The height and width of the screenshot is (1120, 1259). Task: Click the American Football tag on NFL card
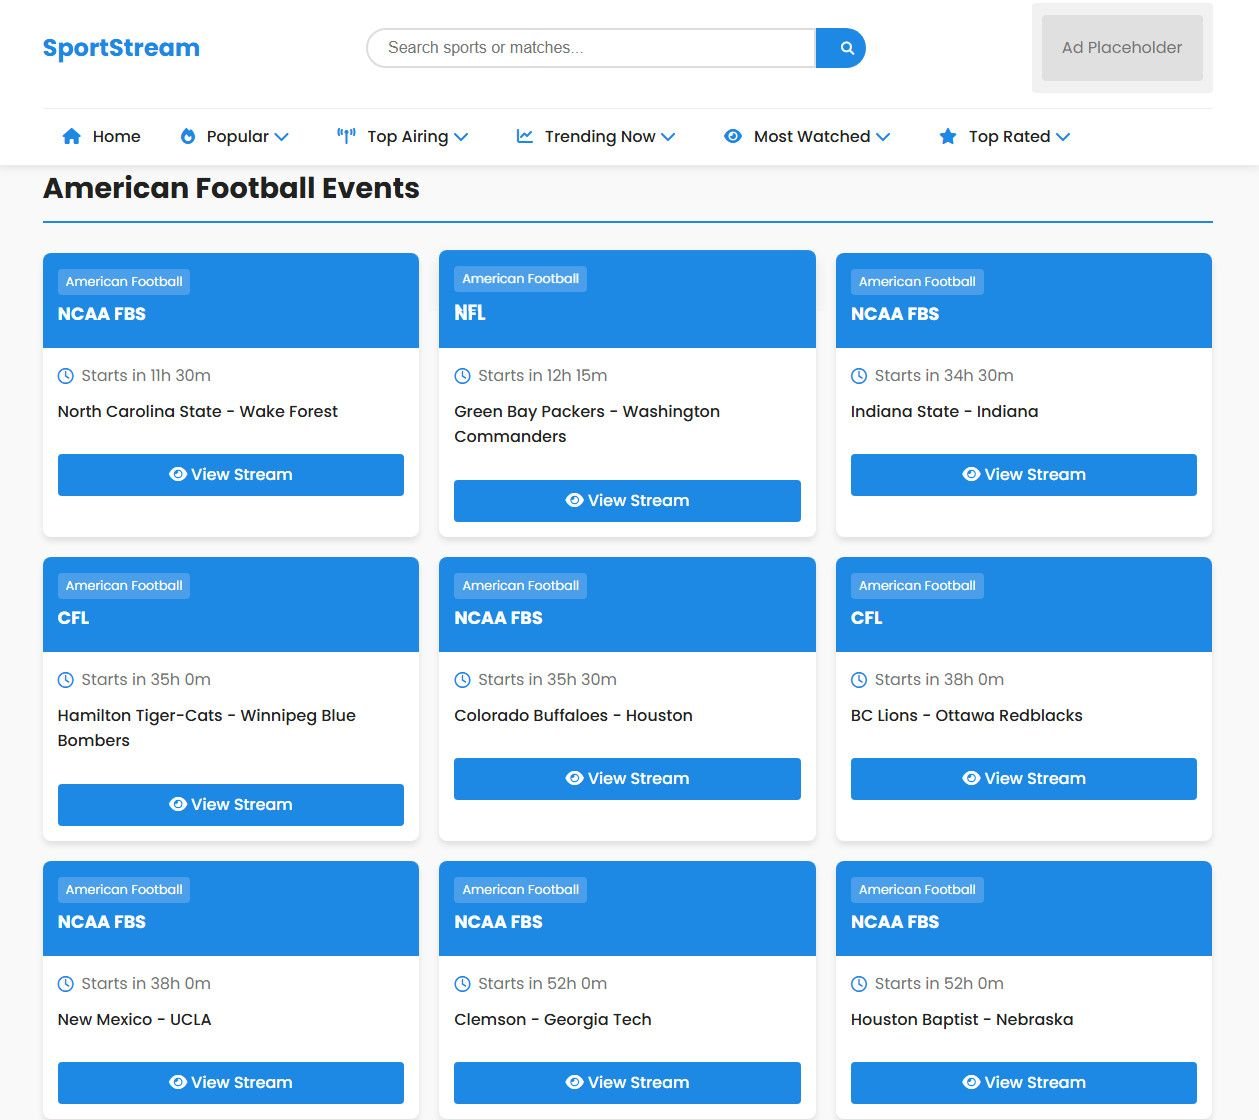tap(520, 279)
